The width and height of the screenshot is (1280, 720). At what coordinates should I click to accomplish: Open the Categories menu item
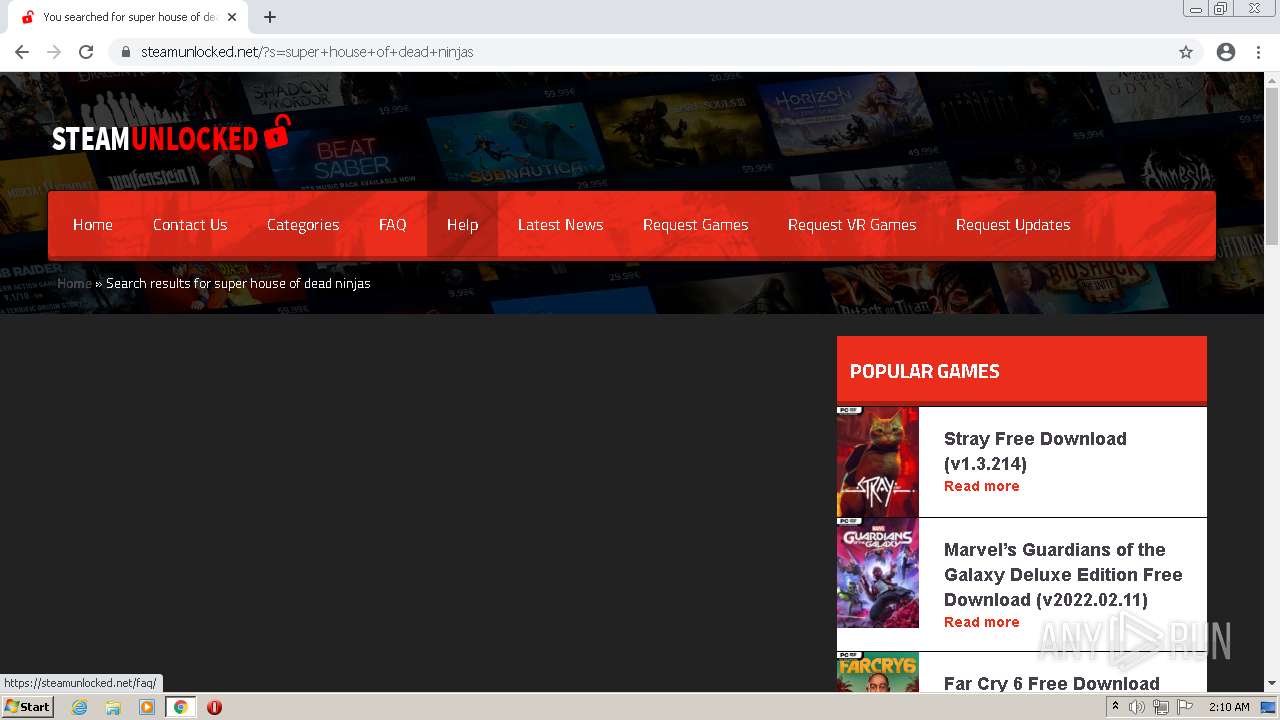(x=303, y=225)
